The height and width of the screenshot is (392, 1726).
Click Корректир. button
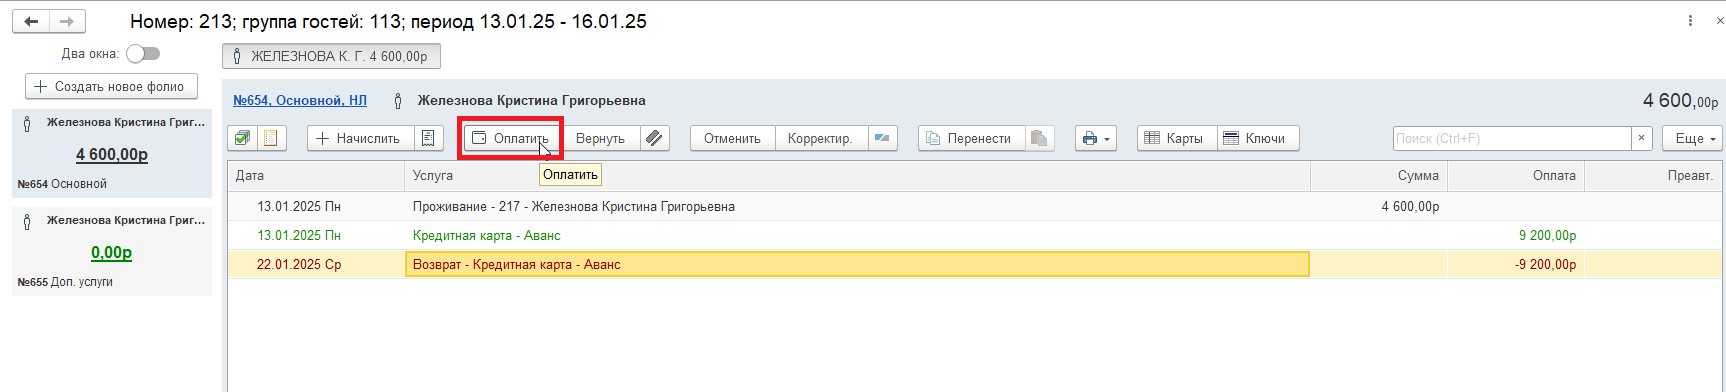(x=820, y=138)
